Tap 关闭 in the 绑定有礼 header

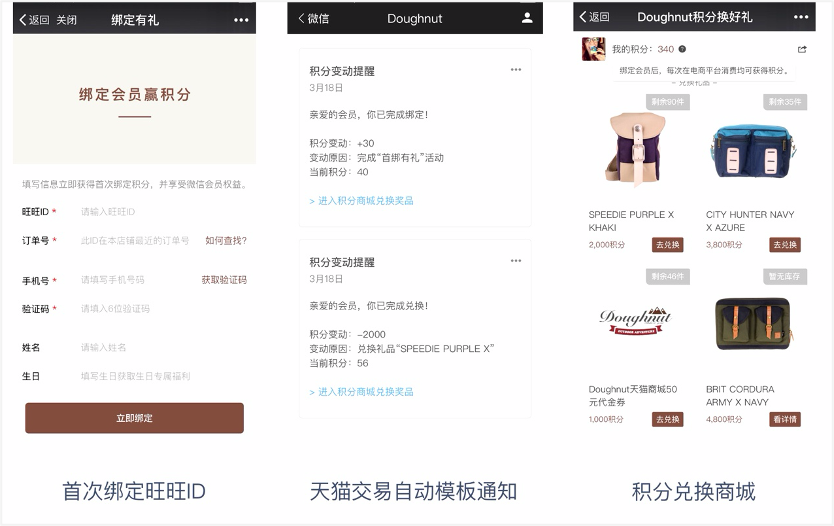(x=66, y=20)
